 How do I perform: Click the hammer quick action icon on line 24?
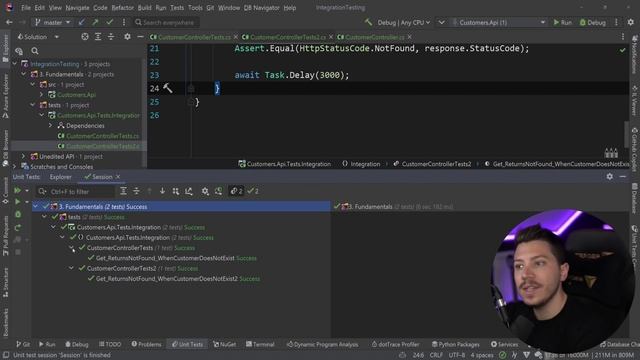(x=167, y=88)
